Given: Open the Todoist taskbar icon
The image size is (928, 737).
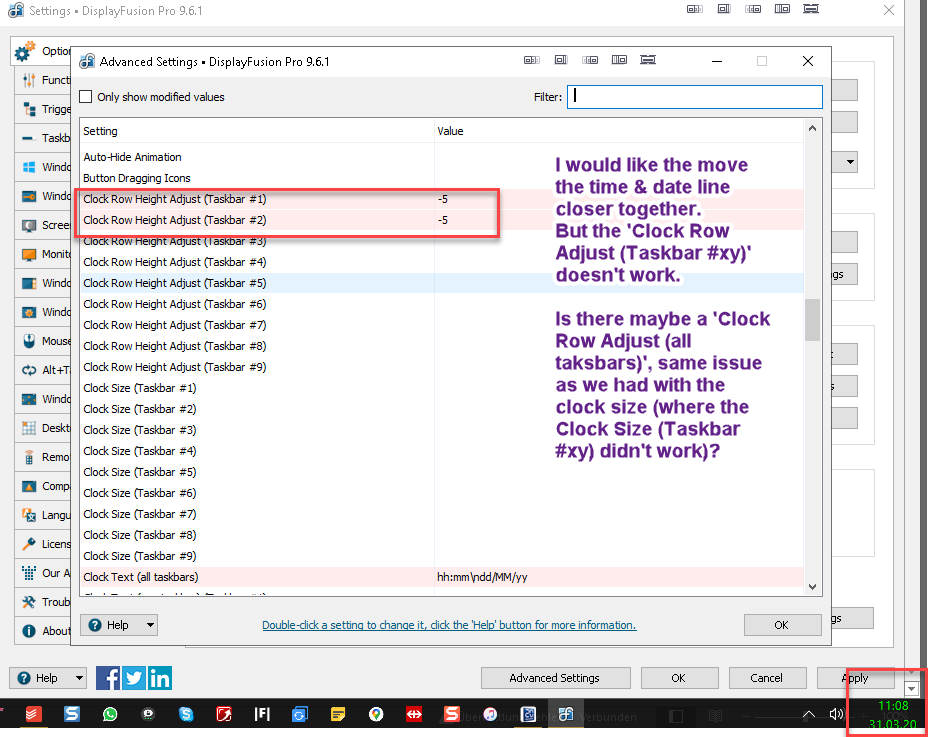Looking at the screenshot, I should point(33,715).
